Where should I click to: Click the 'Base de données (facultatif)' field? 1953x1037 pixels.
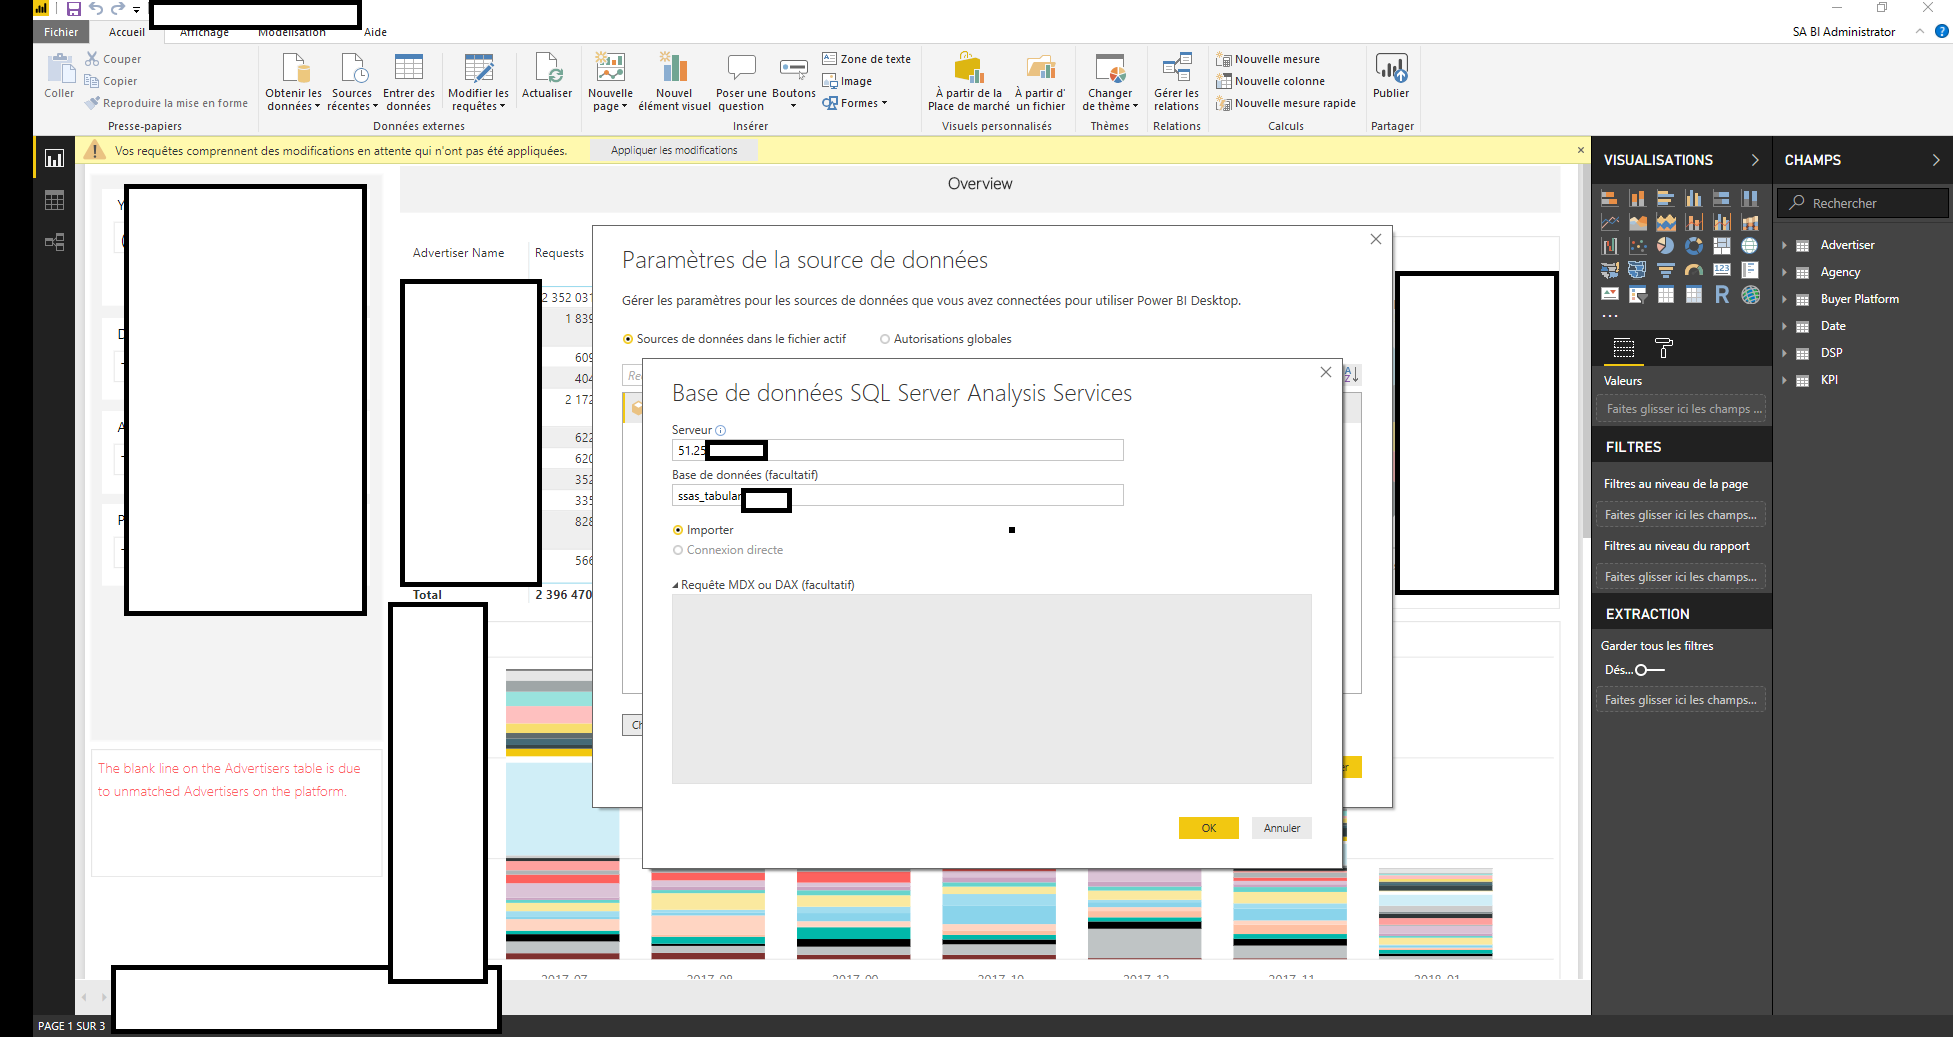(x=897, y=495)
